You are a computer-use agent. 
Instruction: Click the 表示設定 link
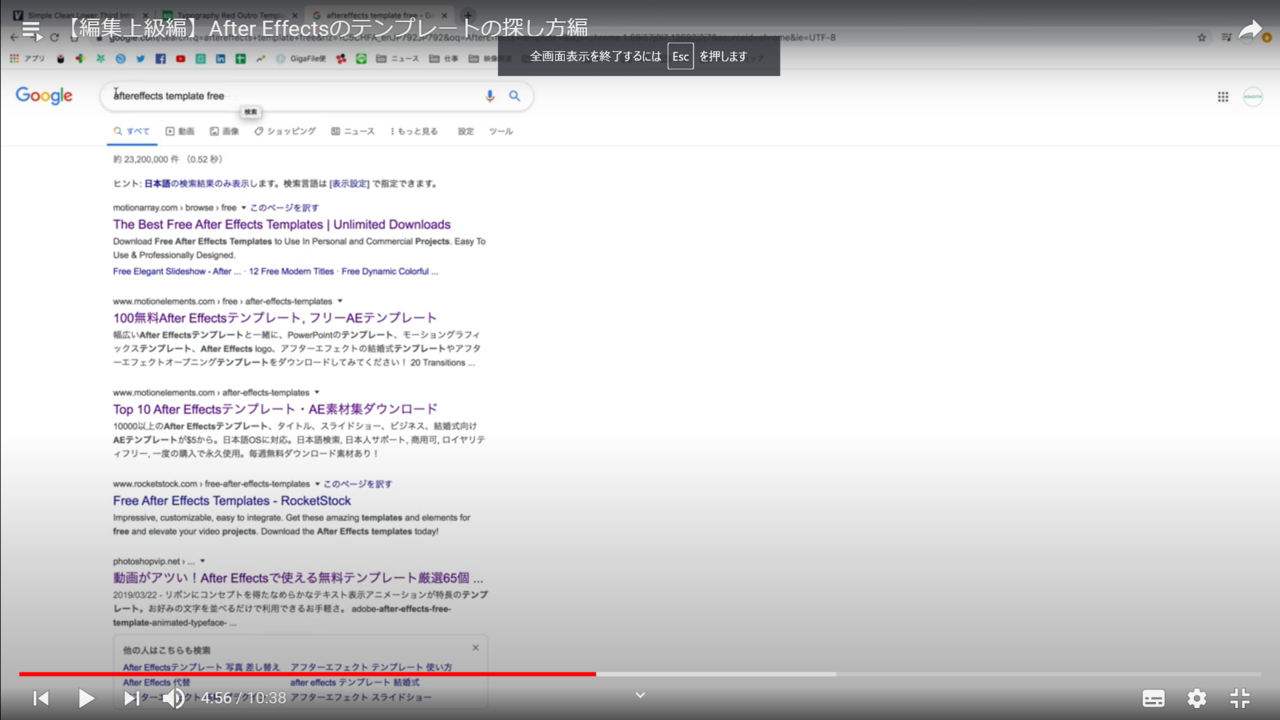coord(349,184)
